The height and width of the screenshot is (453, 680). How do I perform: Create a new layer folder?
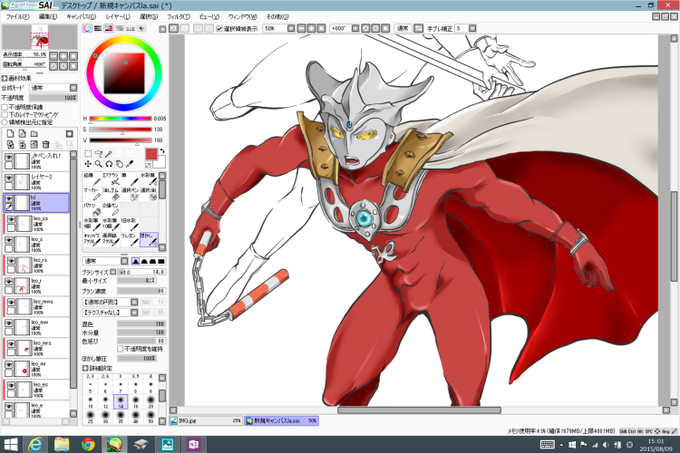[x=34, y=134]
